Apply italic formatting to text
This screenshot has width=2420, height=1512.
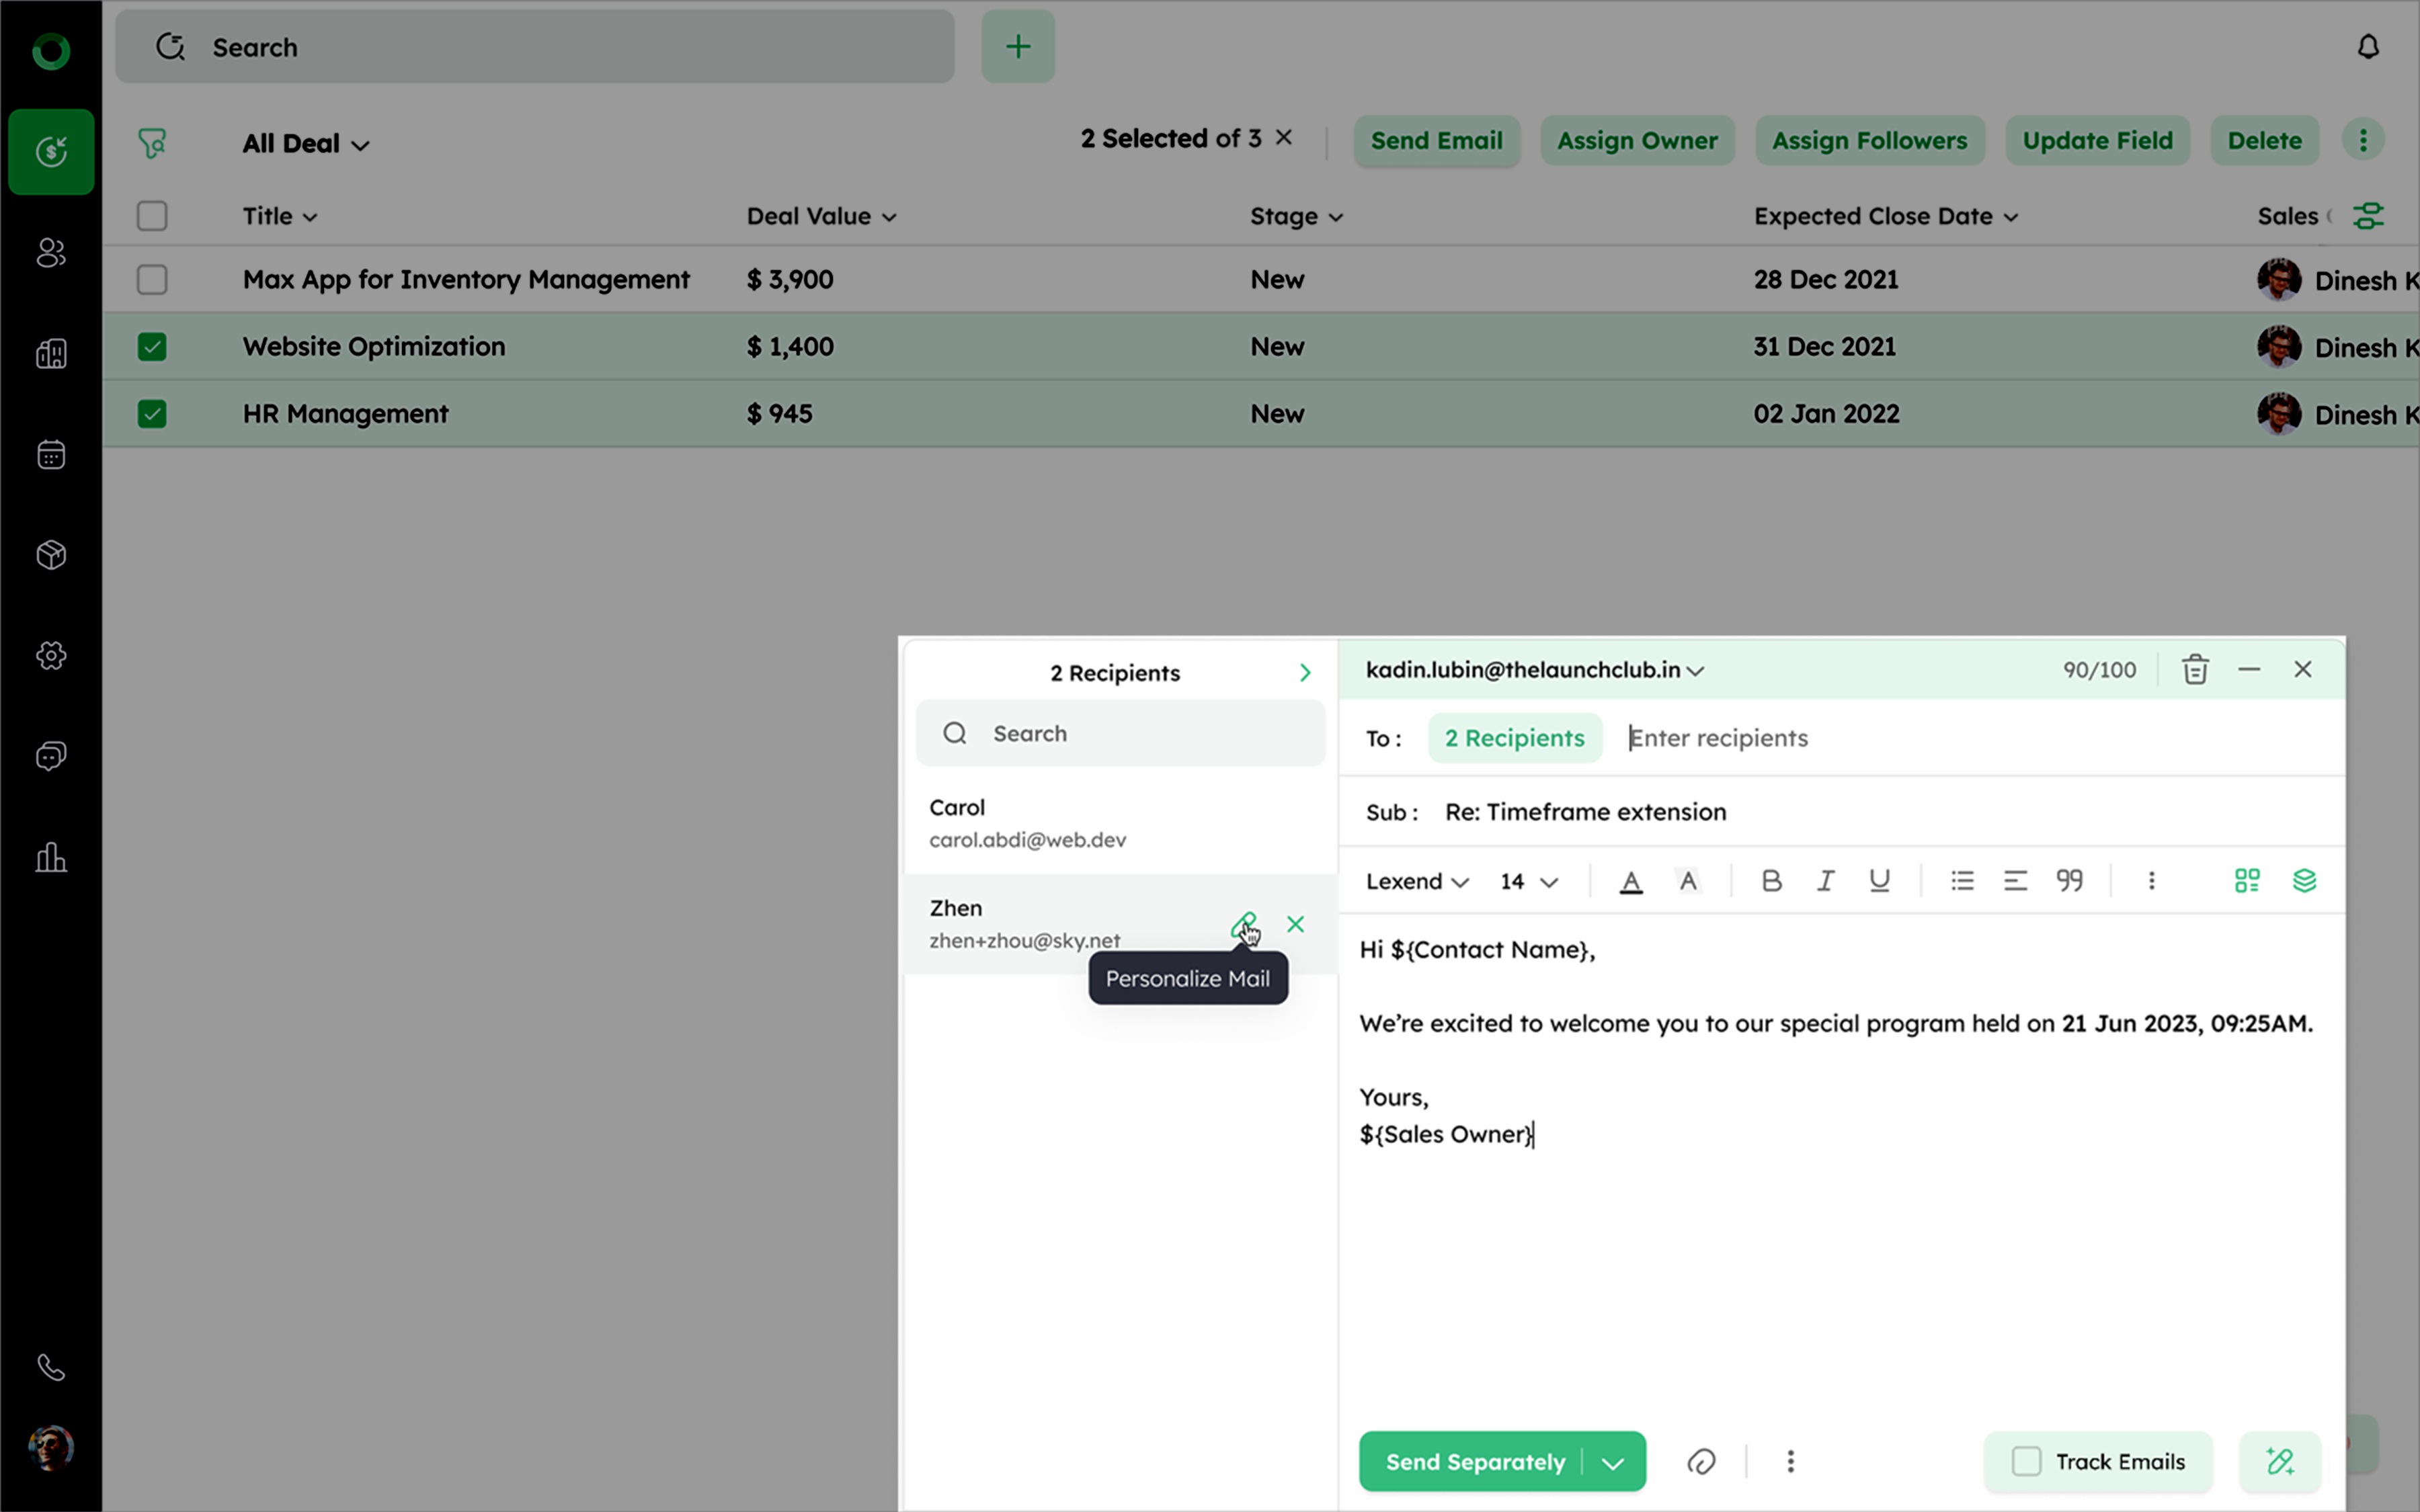[1825, 880]
